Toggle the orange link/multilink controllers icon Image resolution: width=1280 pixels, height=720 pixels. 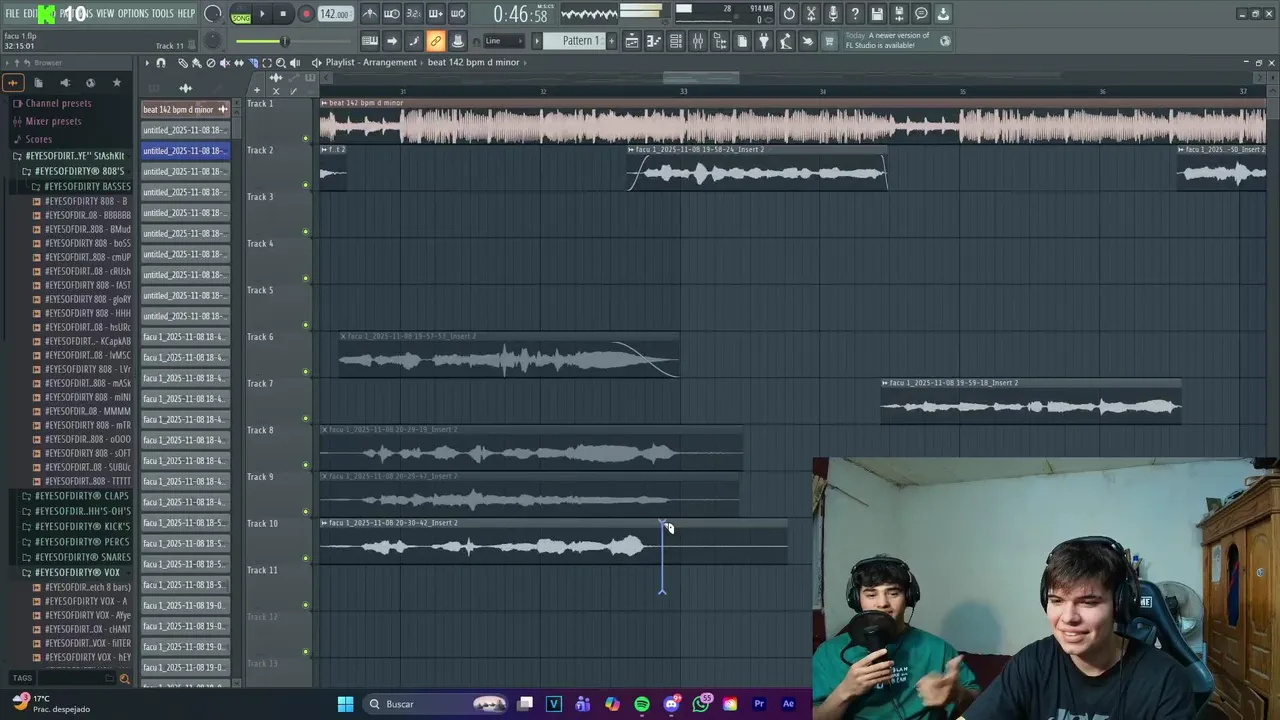point(436,41)
